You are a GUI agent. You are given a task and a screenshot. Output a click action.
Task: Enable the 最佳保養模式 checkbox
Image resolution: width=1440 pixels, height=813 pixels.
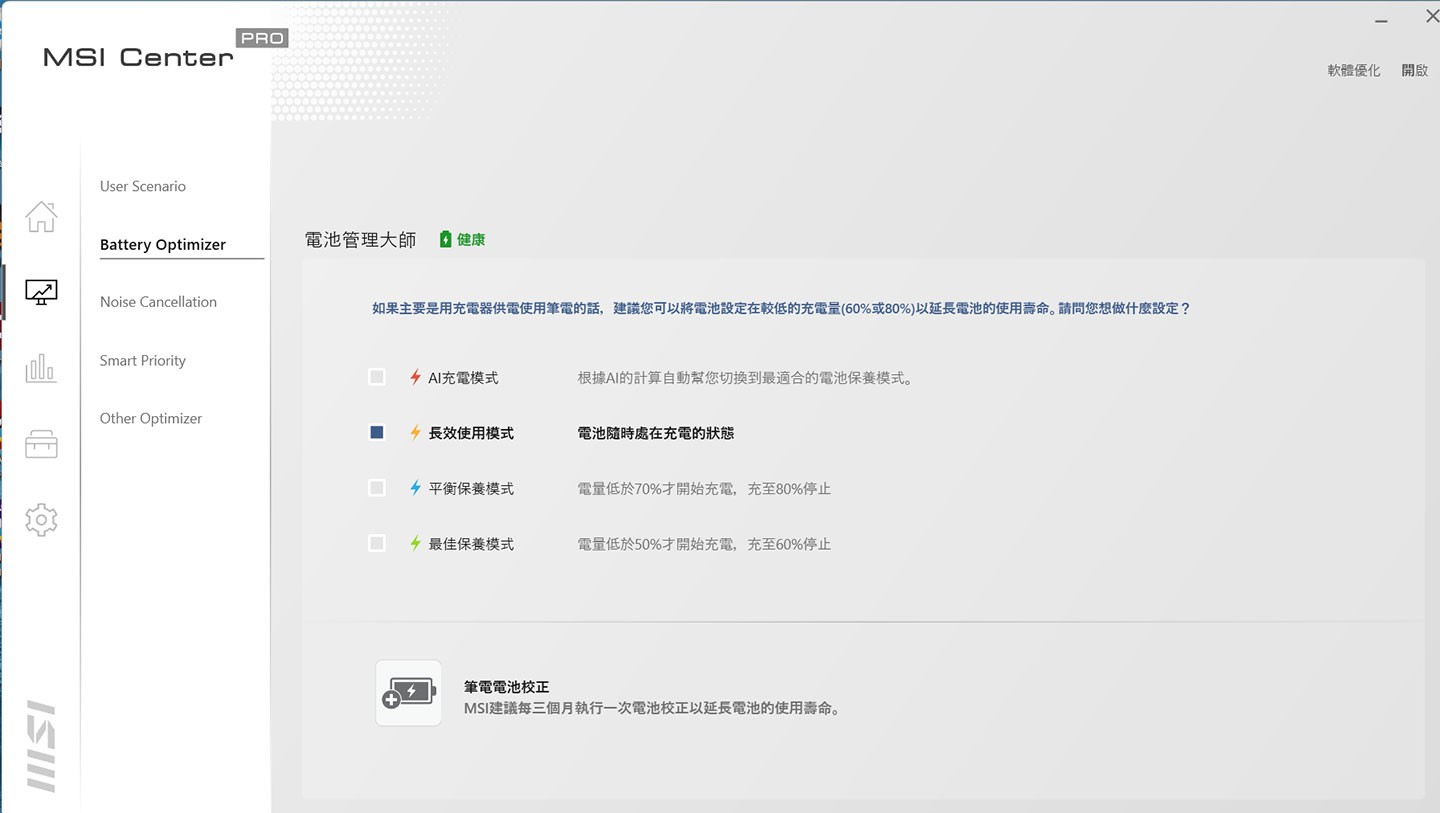tap(377, 544)
